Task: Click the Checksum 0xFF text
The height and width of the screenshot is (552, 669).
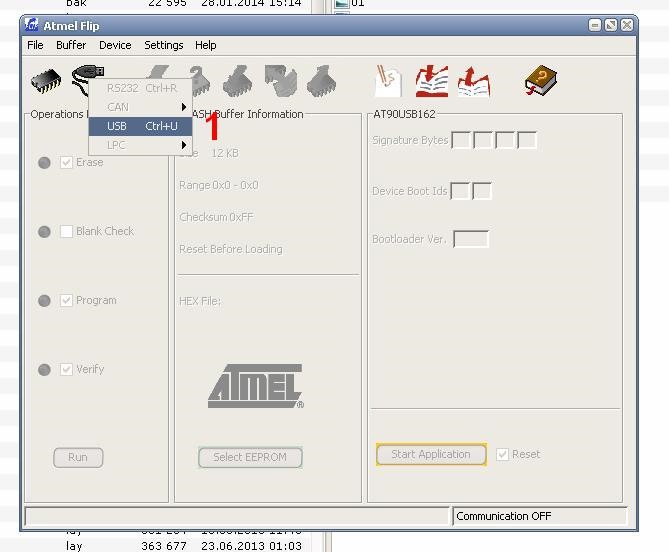Action: click(216, 217)
